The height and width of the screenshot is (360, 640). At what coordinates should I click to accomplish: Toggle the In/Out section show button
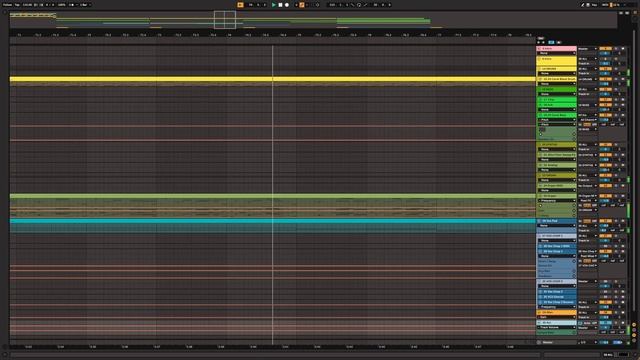(634, 325)
